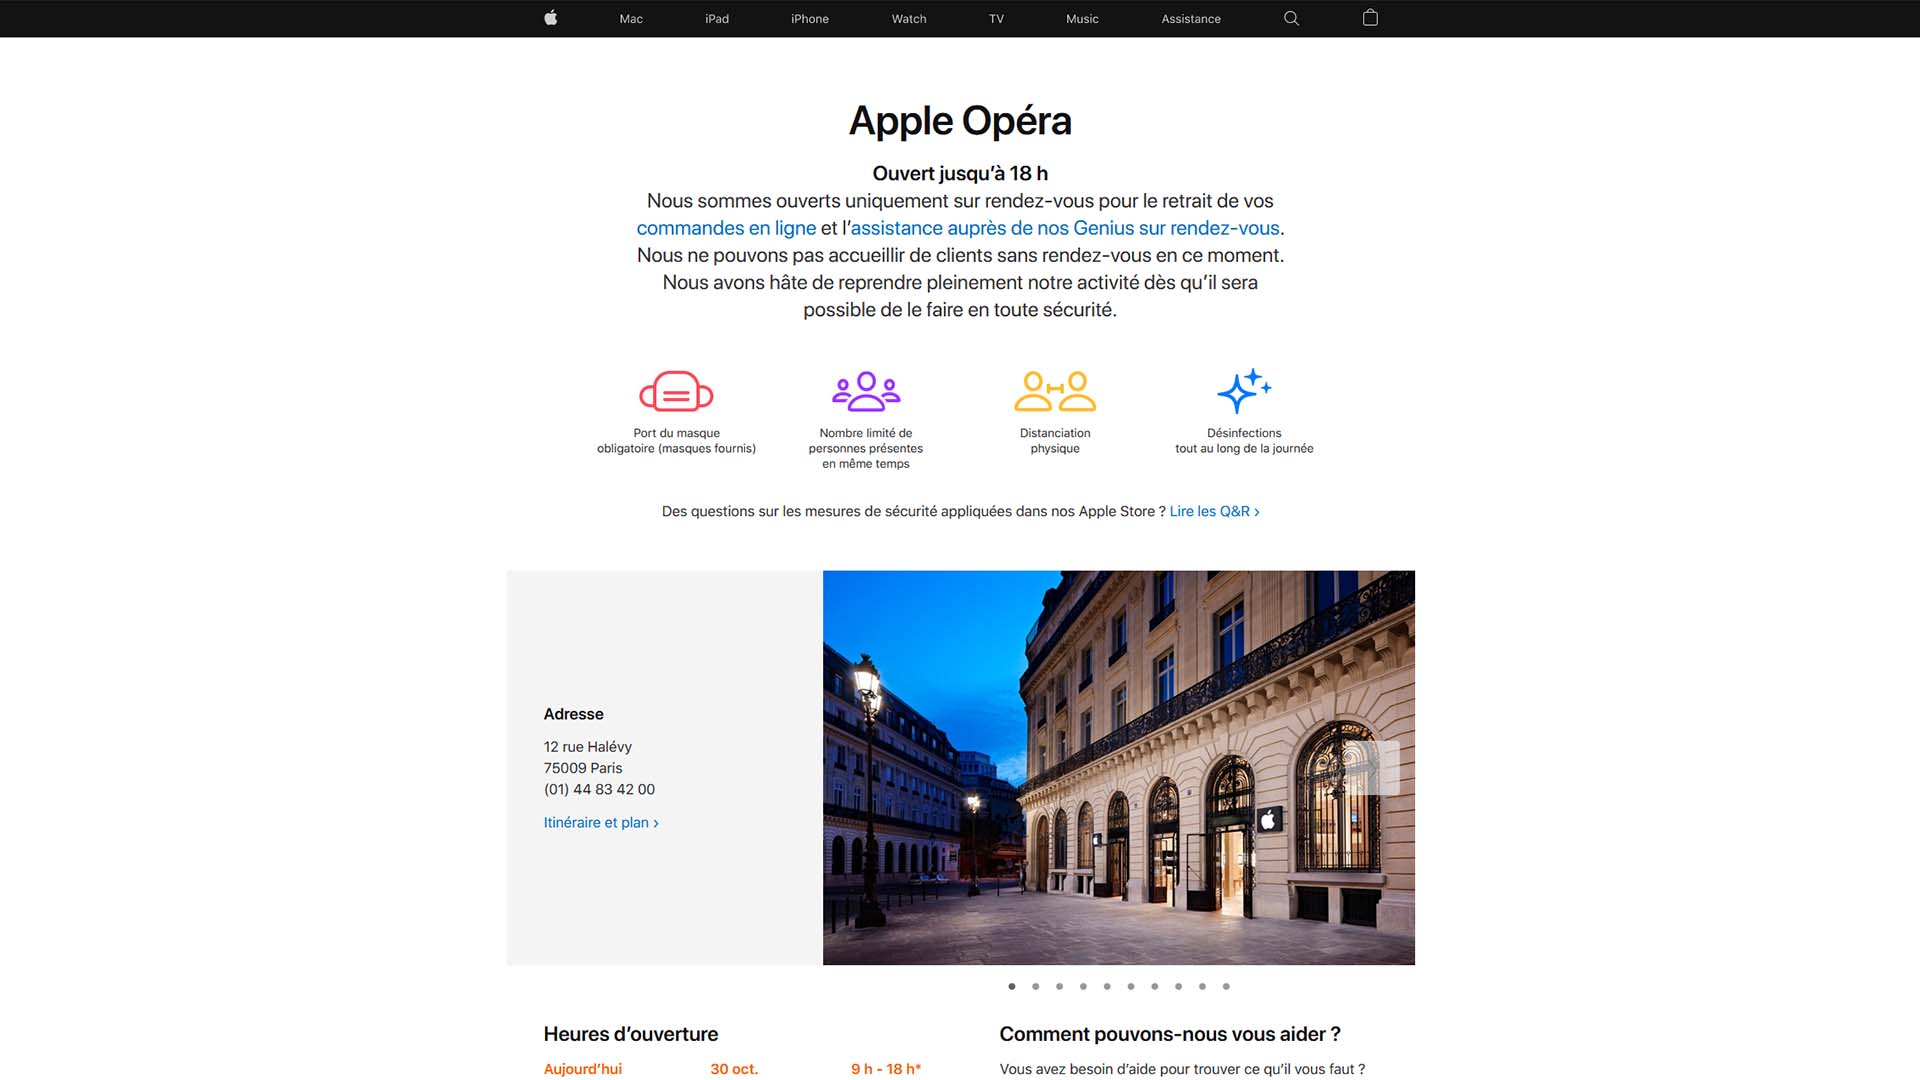Screen dimensions: 1920x1080
Task: Open the iPhone menu item
Action: tap(810, 19)
